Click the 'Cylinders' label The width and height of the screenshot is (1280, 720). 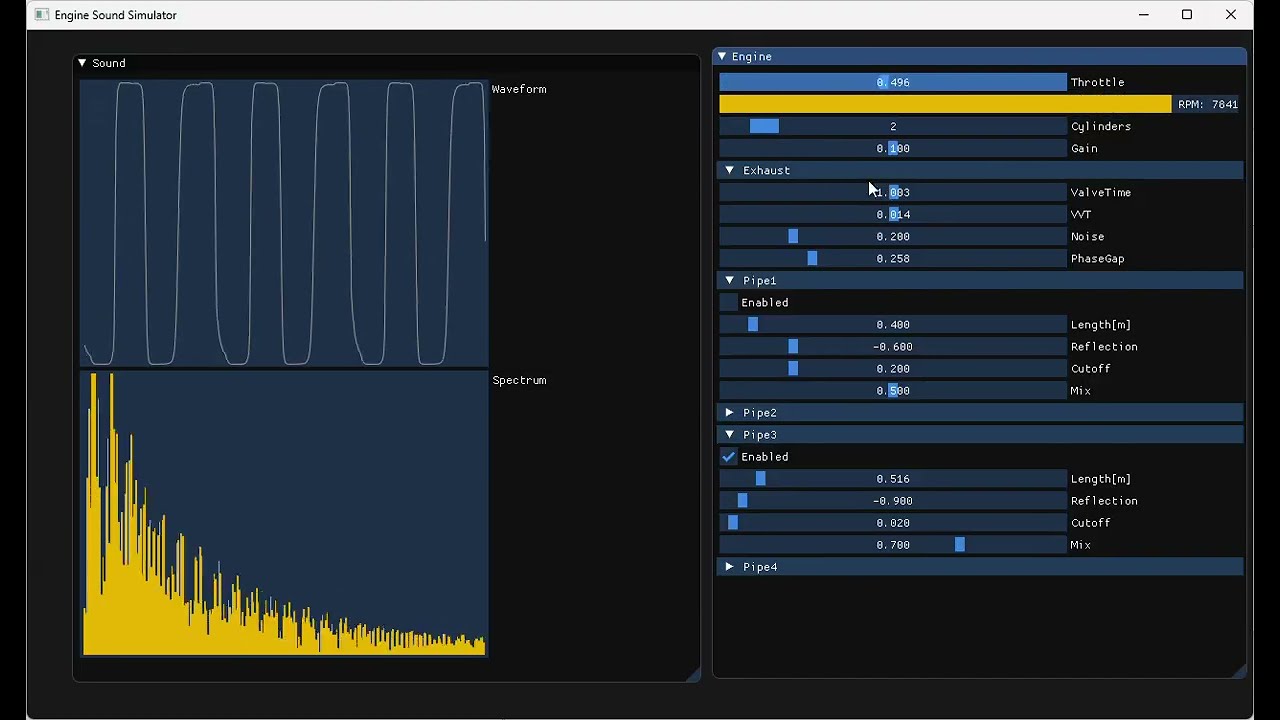pos(1101,126)
